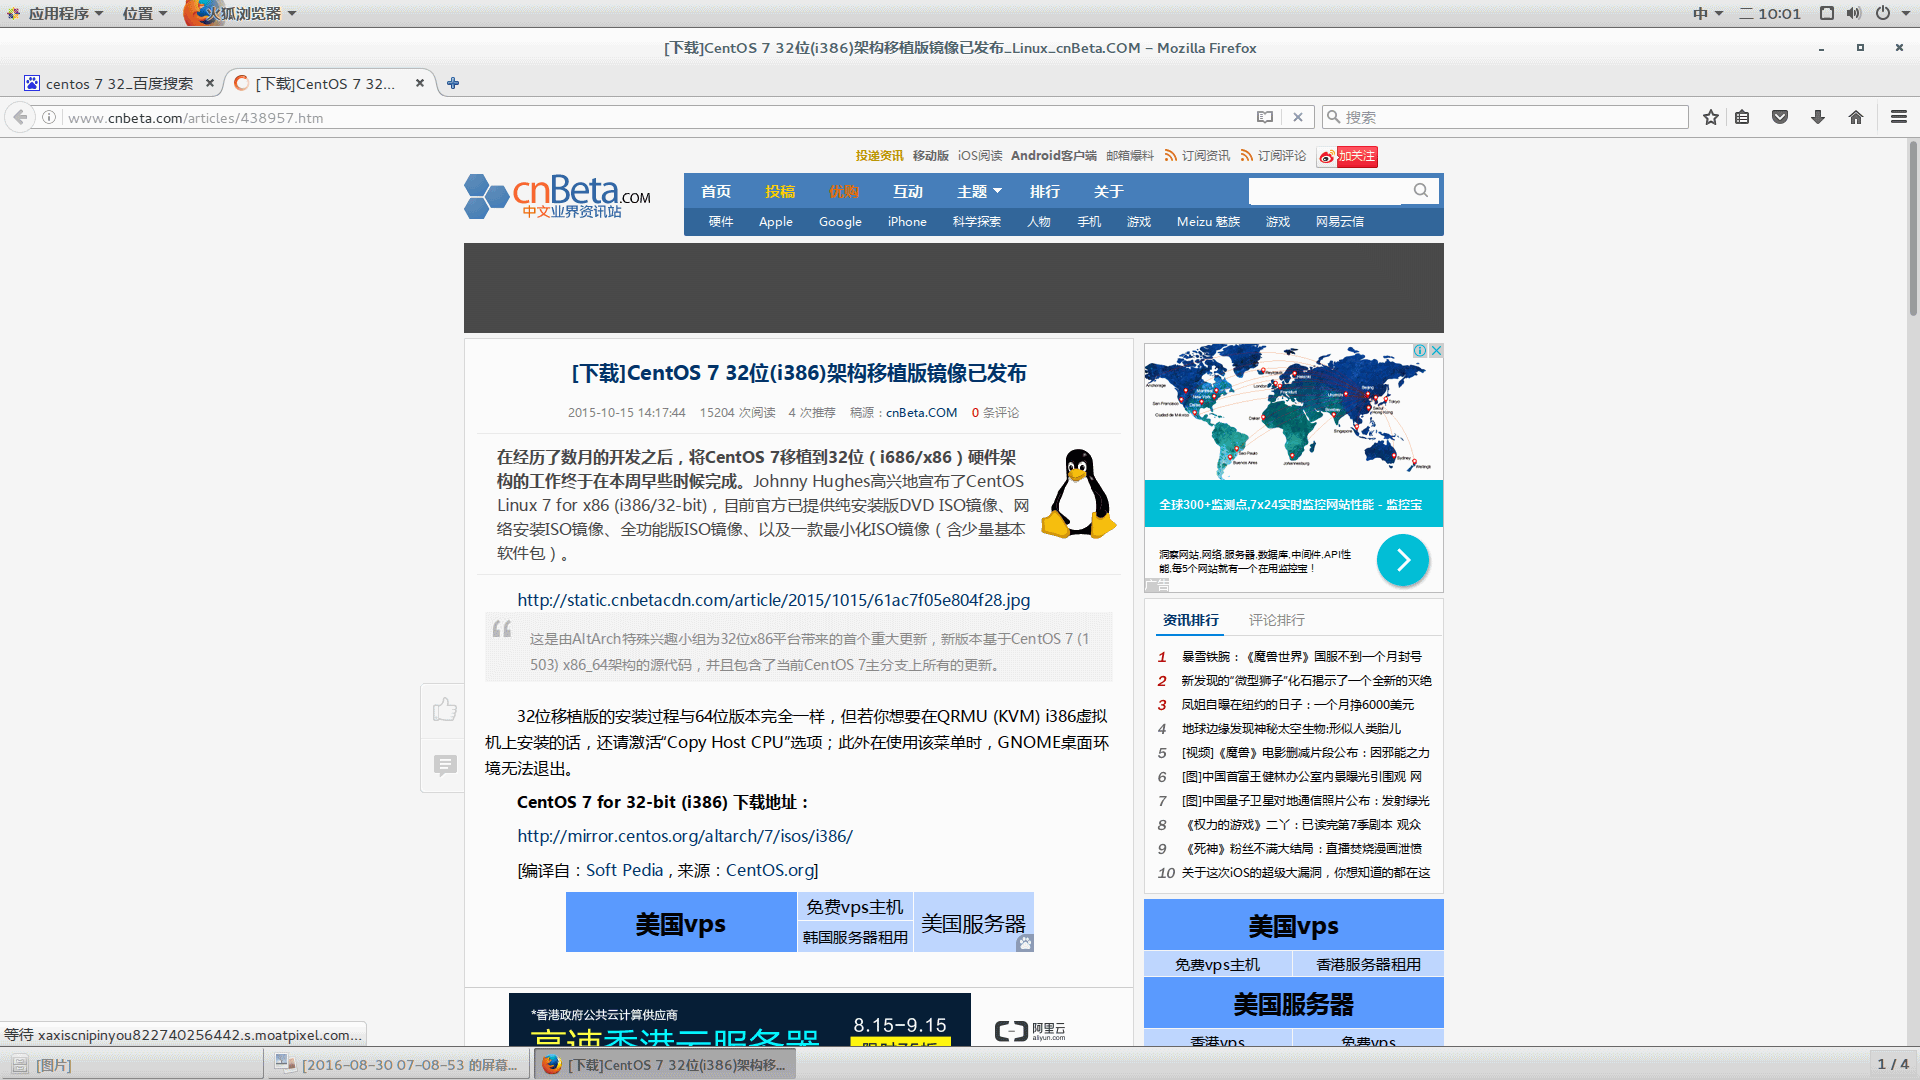The image size is (1920, 1080).
Task: Select 资讯排行 ranking tab
Action: pyautogui.click(x=1190, y=620)
